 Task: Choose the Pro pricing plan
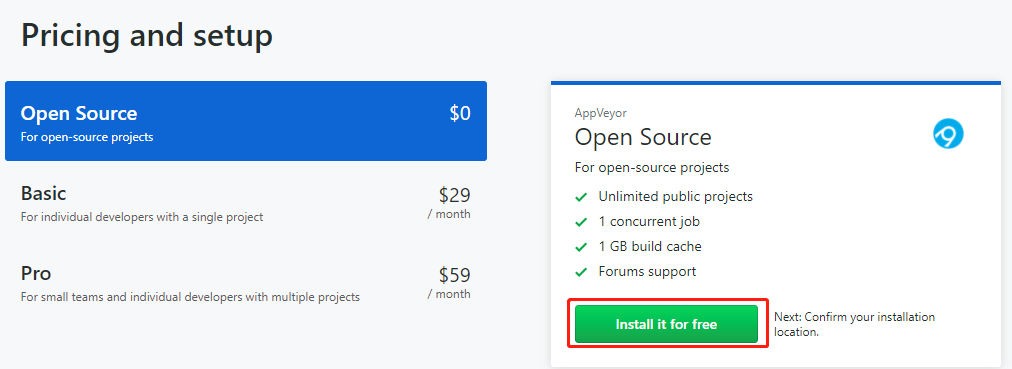pyautogui.click(x=246, y=283)
